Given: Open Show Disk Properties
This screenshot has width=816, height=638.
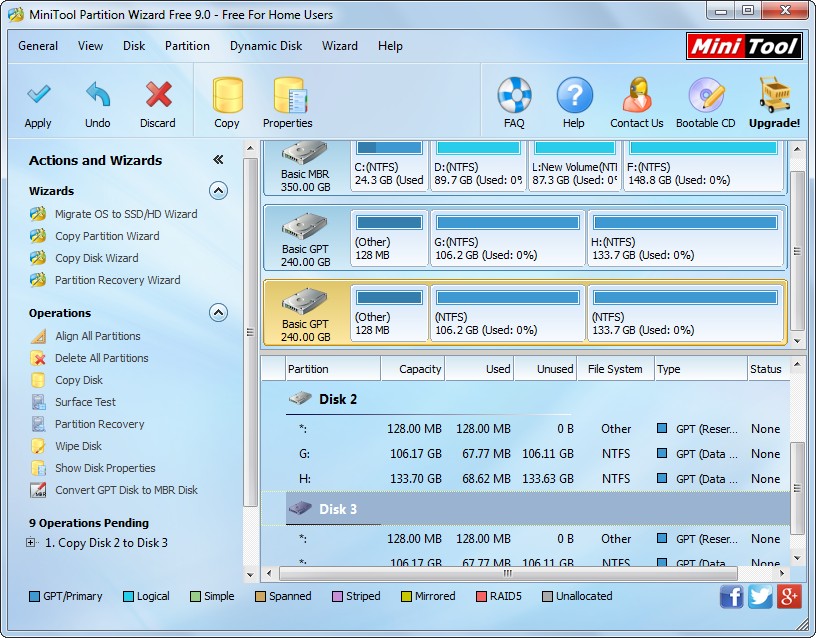Looking at the screenshot, I should [105, 468].
